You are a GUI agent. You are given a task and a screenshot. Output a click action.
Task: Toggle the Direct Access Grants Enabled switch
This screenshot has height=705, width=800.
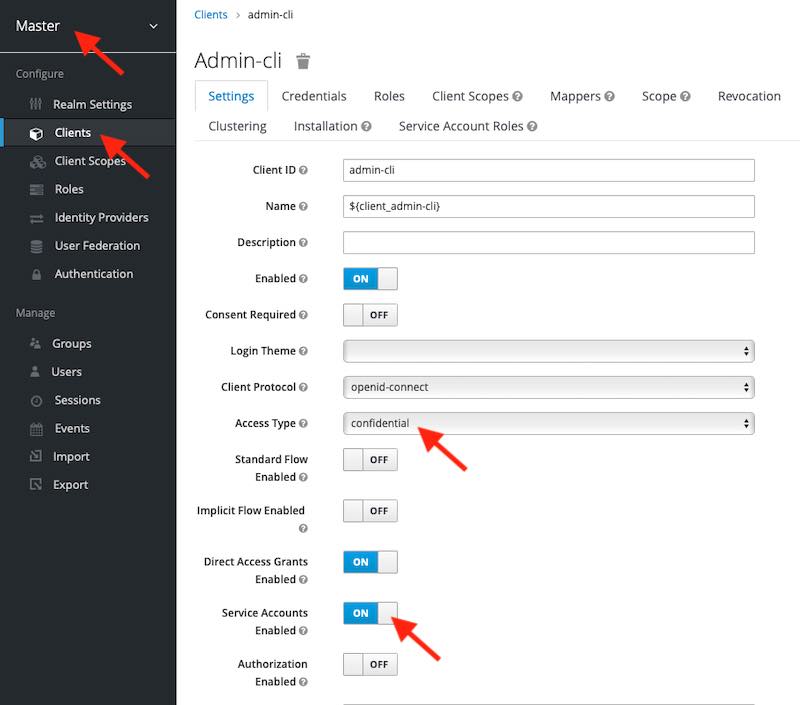point(370,562)
